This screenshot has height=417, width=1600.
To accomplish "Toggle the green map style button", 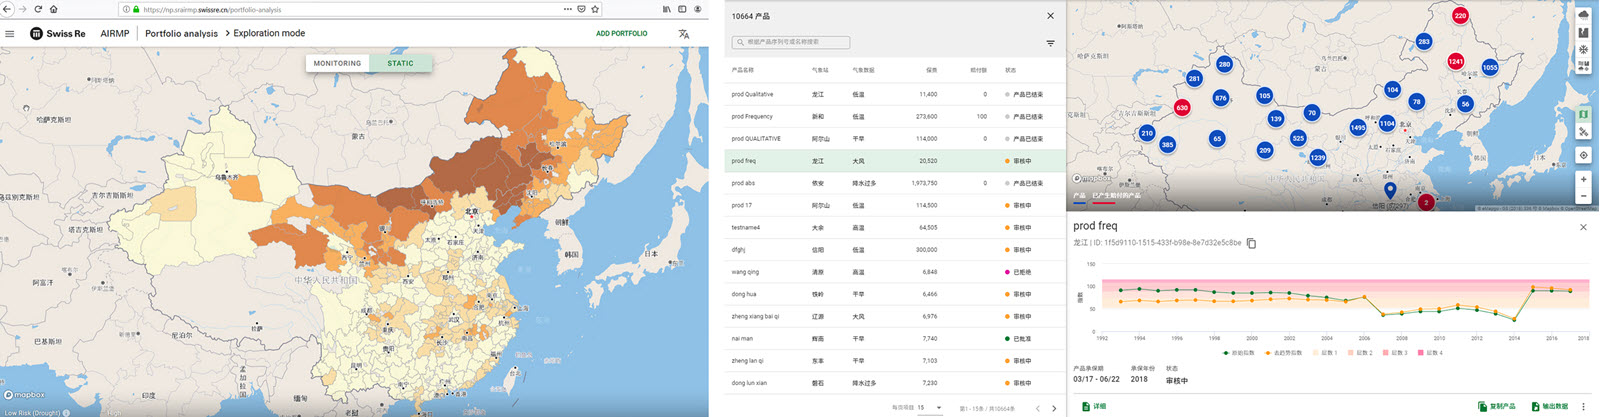I will [1583, 114].
